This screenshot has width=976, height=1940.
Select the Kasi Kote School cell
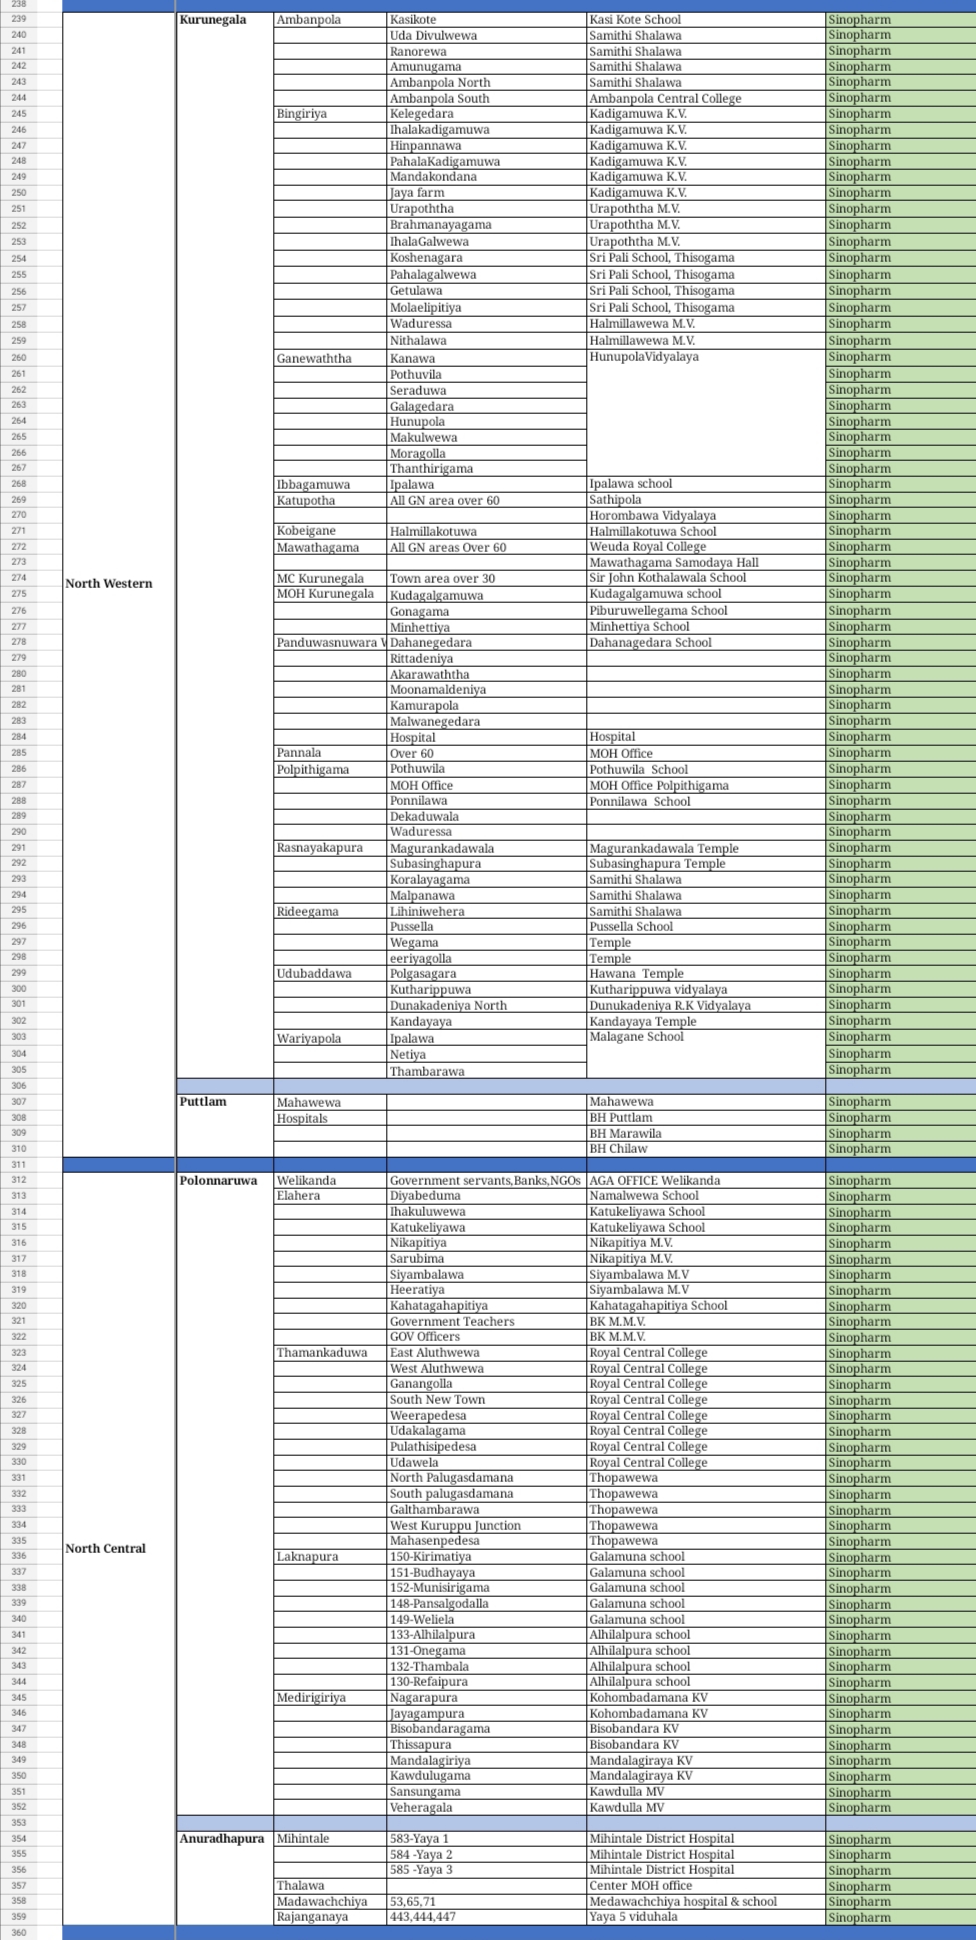[x=706, y=19]
